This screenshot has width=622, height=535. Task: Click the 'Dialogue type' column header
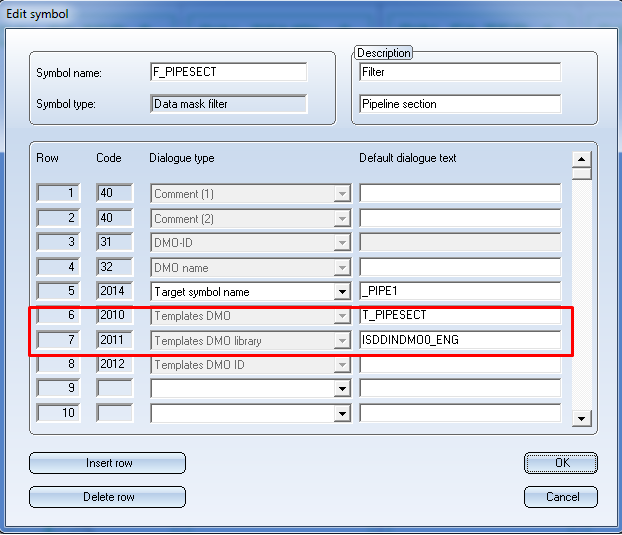point(182,158)
